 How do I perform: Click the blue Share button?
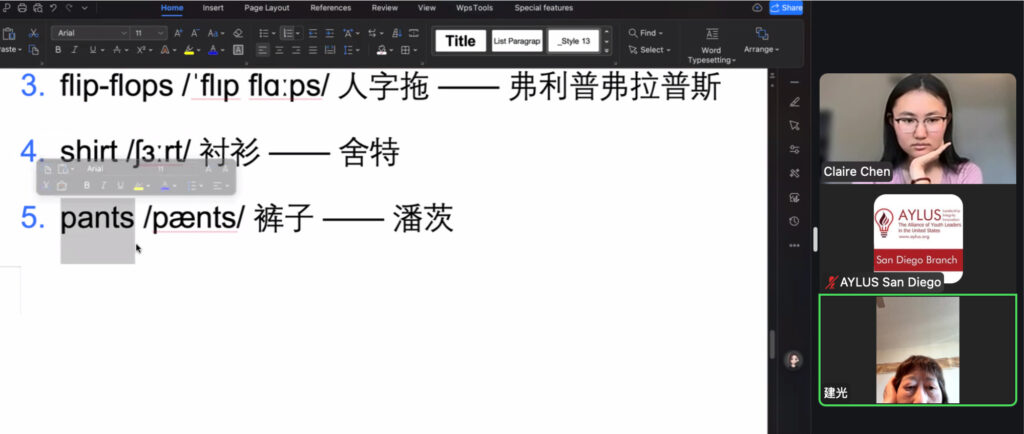pyautogui.click(x=786, y=8)
